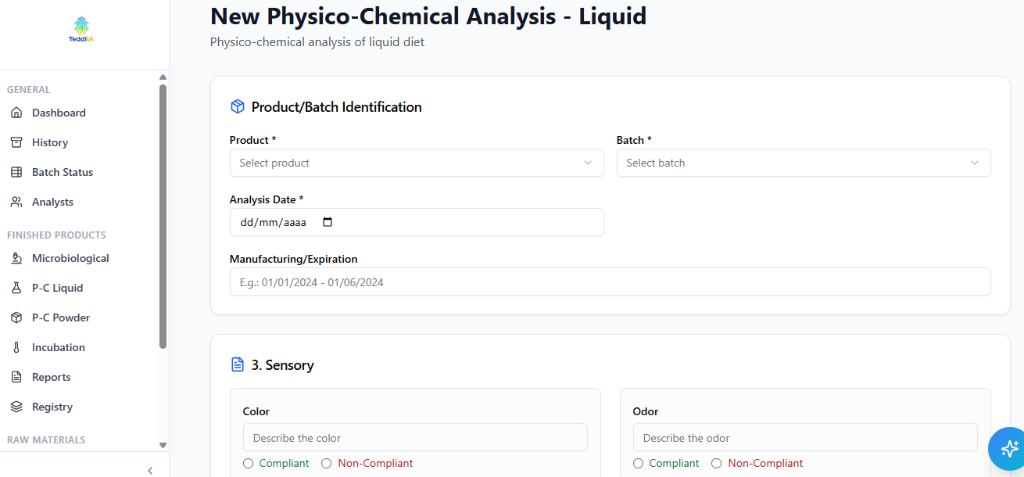Viewport: 1024px width, 477px height.
Task: Click the RAW MATERIALS section heading
Action: 46,440
